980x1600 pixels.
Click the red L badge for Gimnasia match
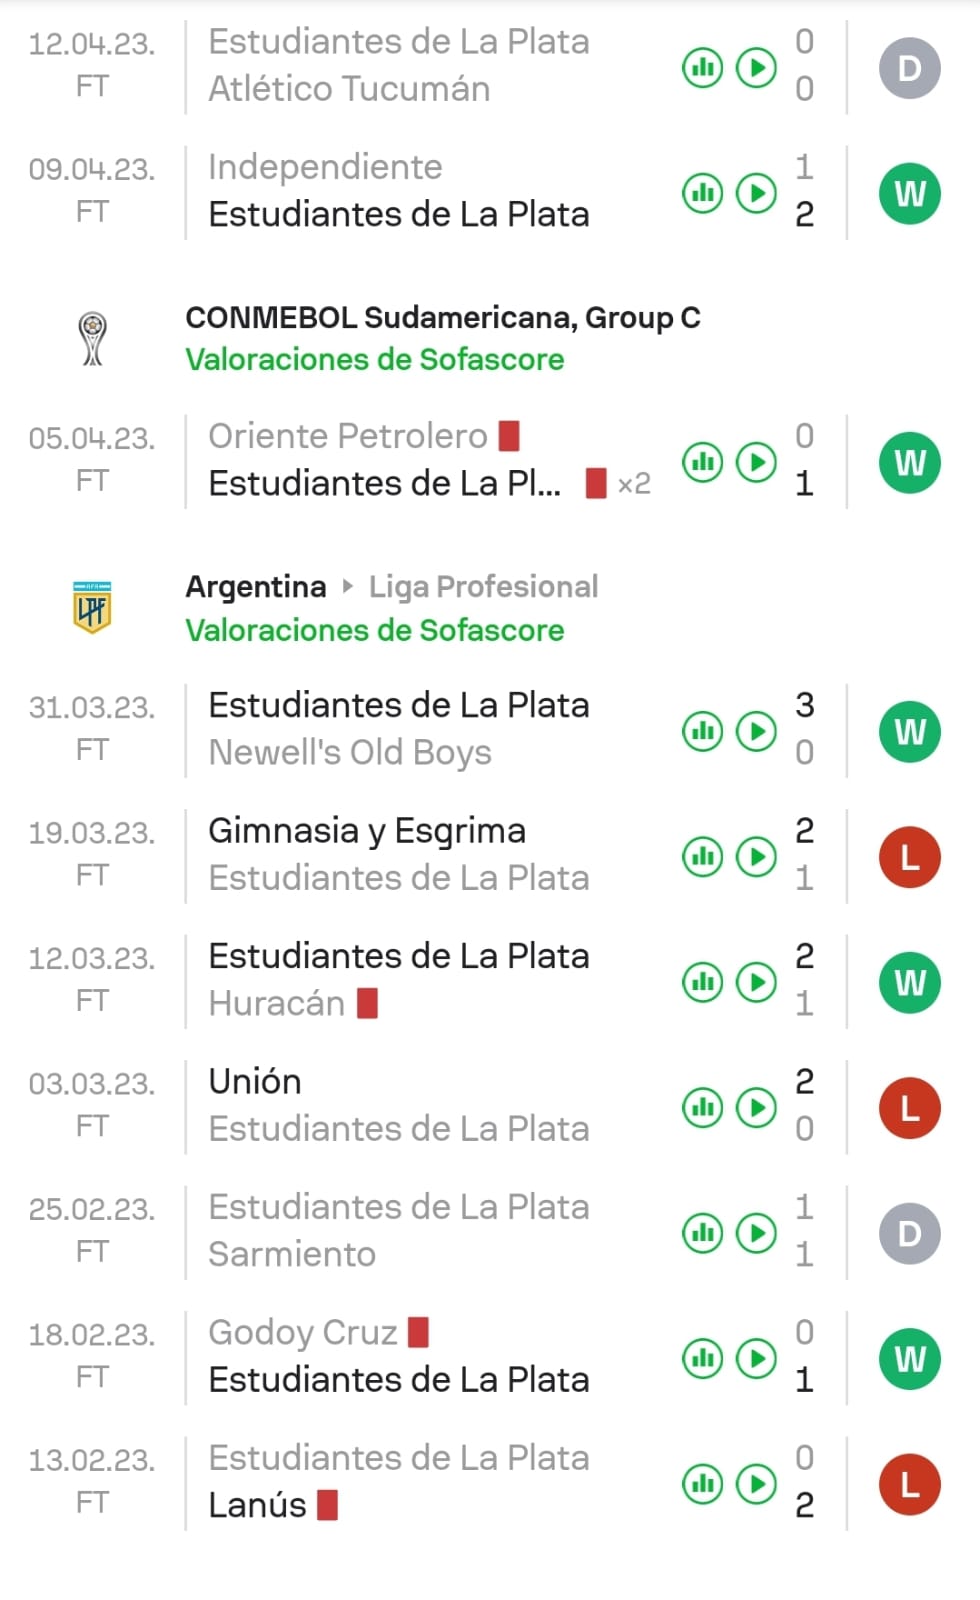coord(909,857)
